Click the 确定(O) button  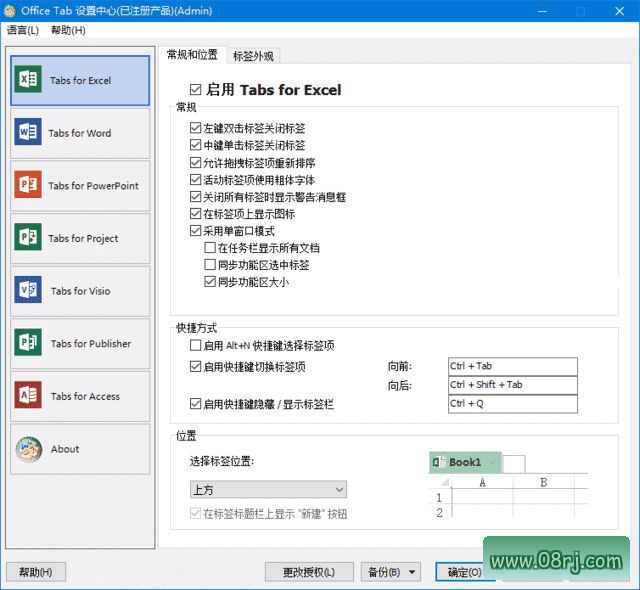464,572
